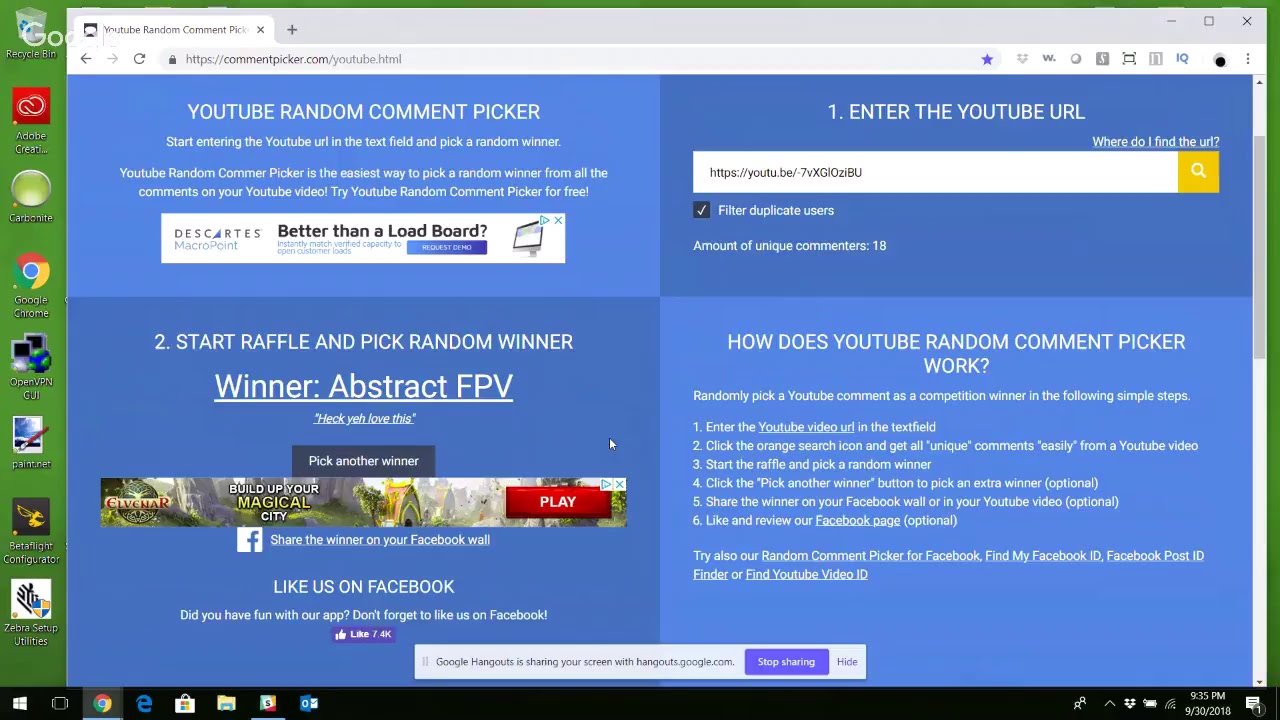Screen dimensions: 1280x720
Task: Click PLAY on the Elvenar ad
Action: tap(558, 502)
